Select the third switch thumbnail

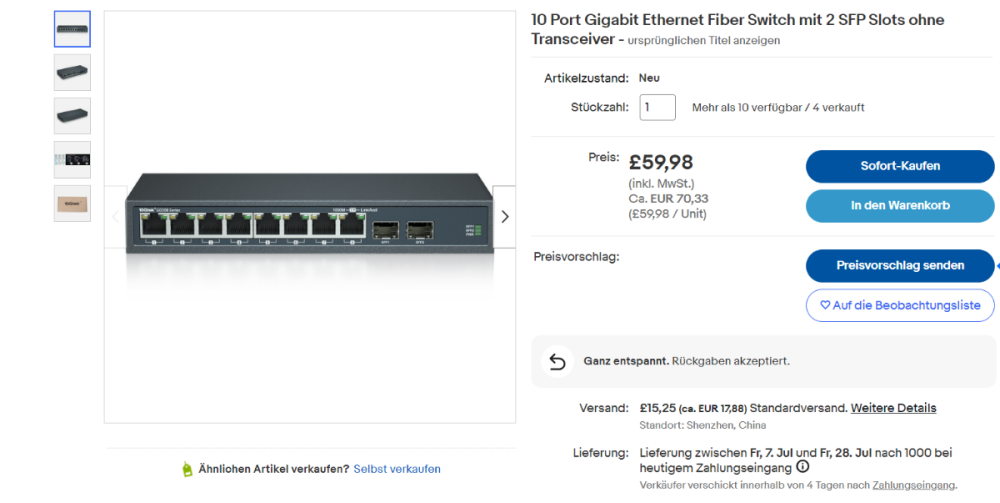pyautogui.click(x=72, y=116)
